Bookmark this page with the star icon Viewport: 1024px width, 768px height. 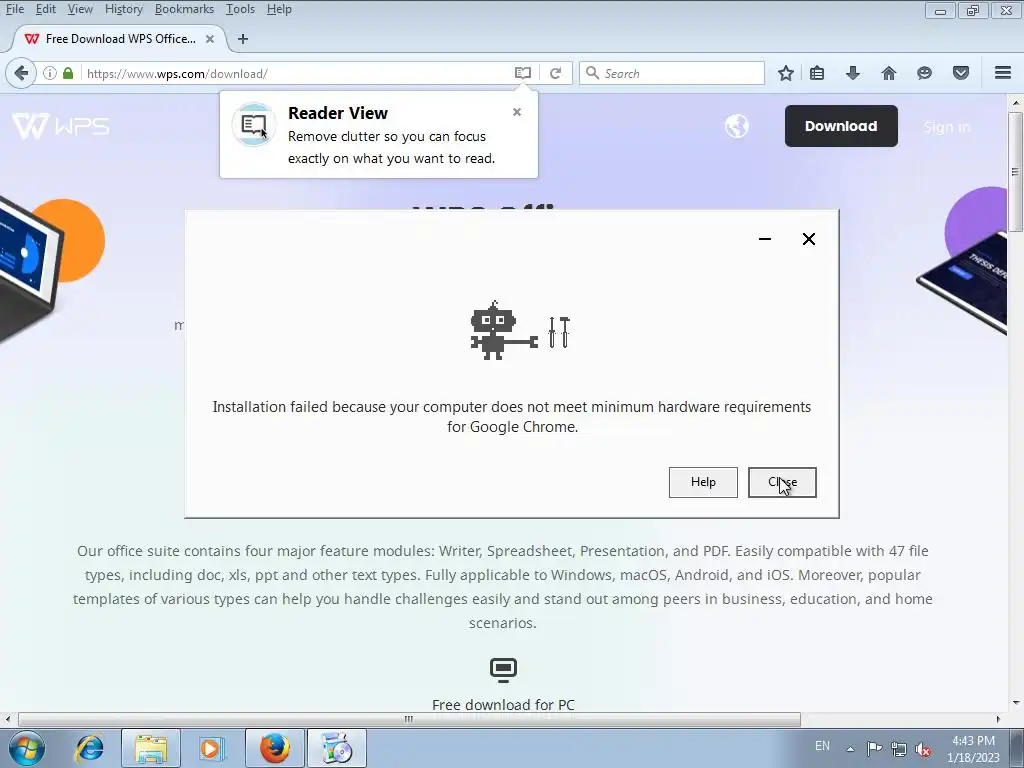point(786,73)
